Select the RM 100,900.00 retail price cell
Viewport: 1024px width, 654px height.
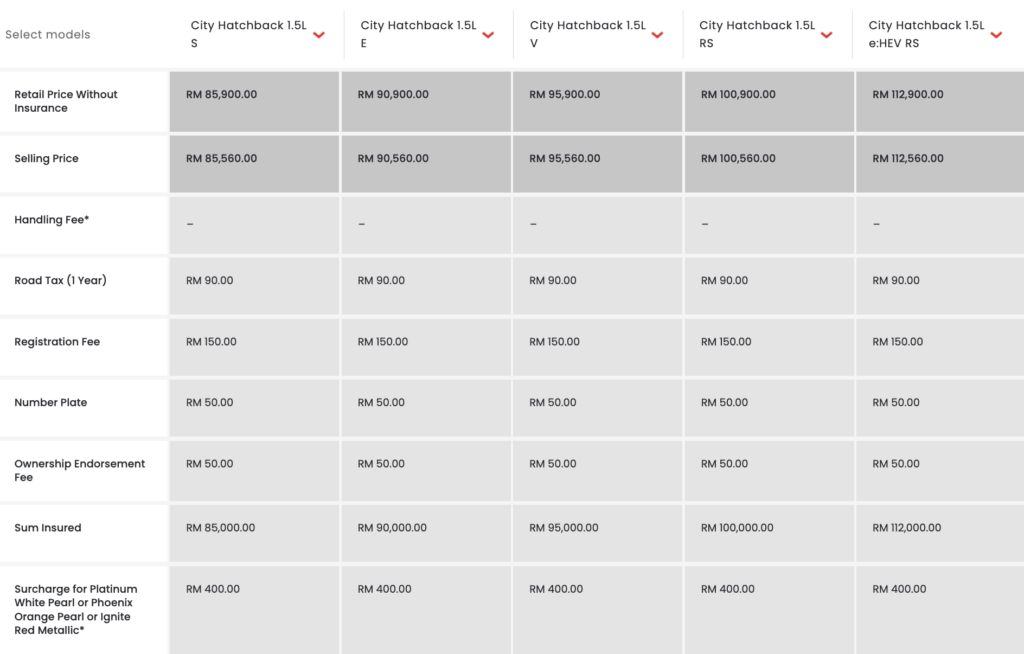coord(738,95)
